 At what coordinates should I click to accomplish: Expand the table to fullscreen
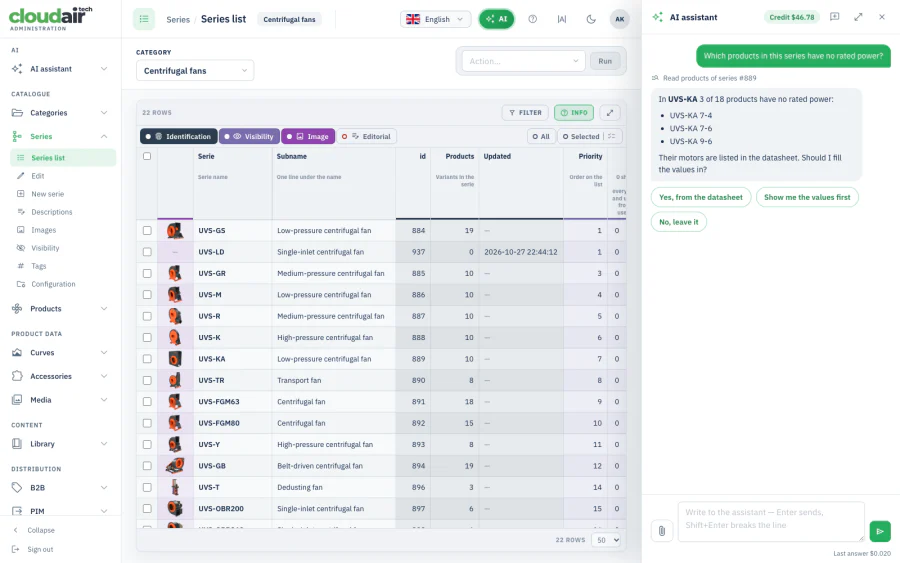pyautogui.click(x=610, y=112)
